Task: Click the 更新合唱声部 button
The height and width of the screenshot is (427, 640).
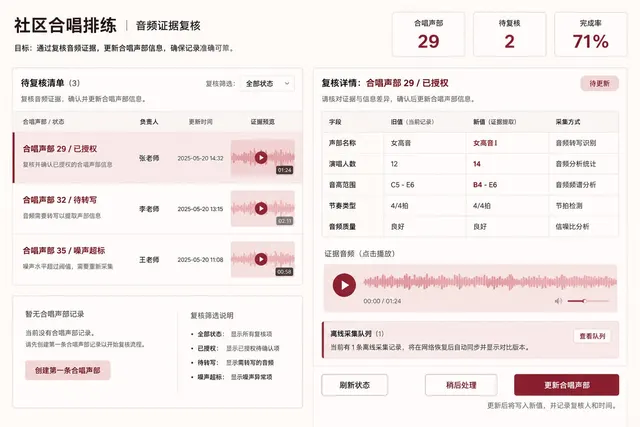Action: click(x=567, y=385)
